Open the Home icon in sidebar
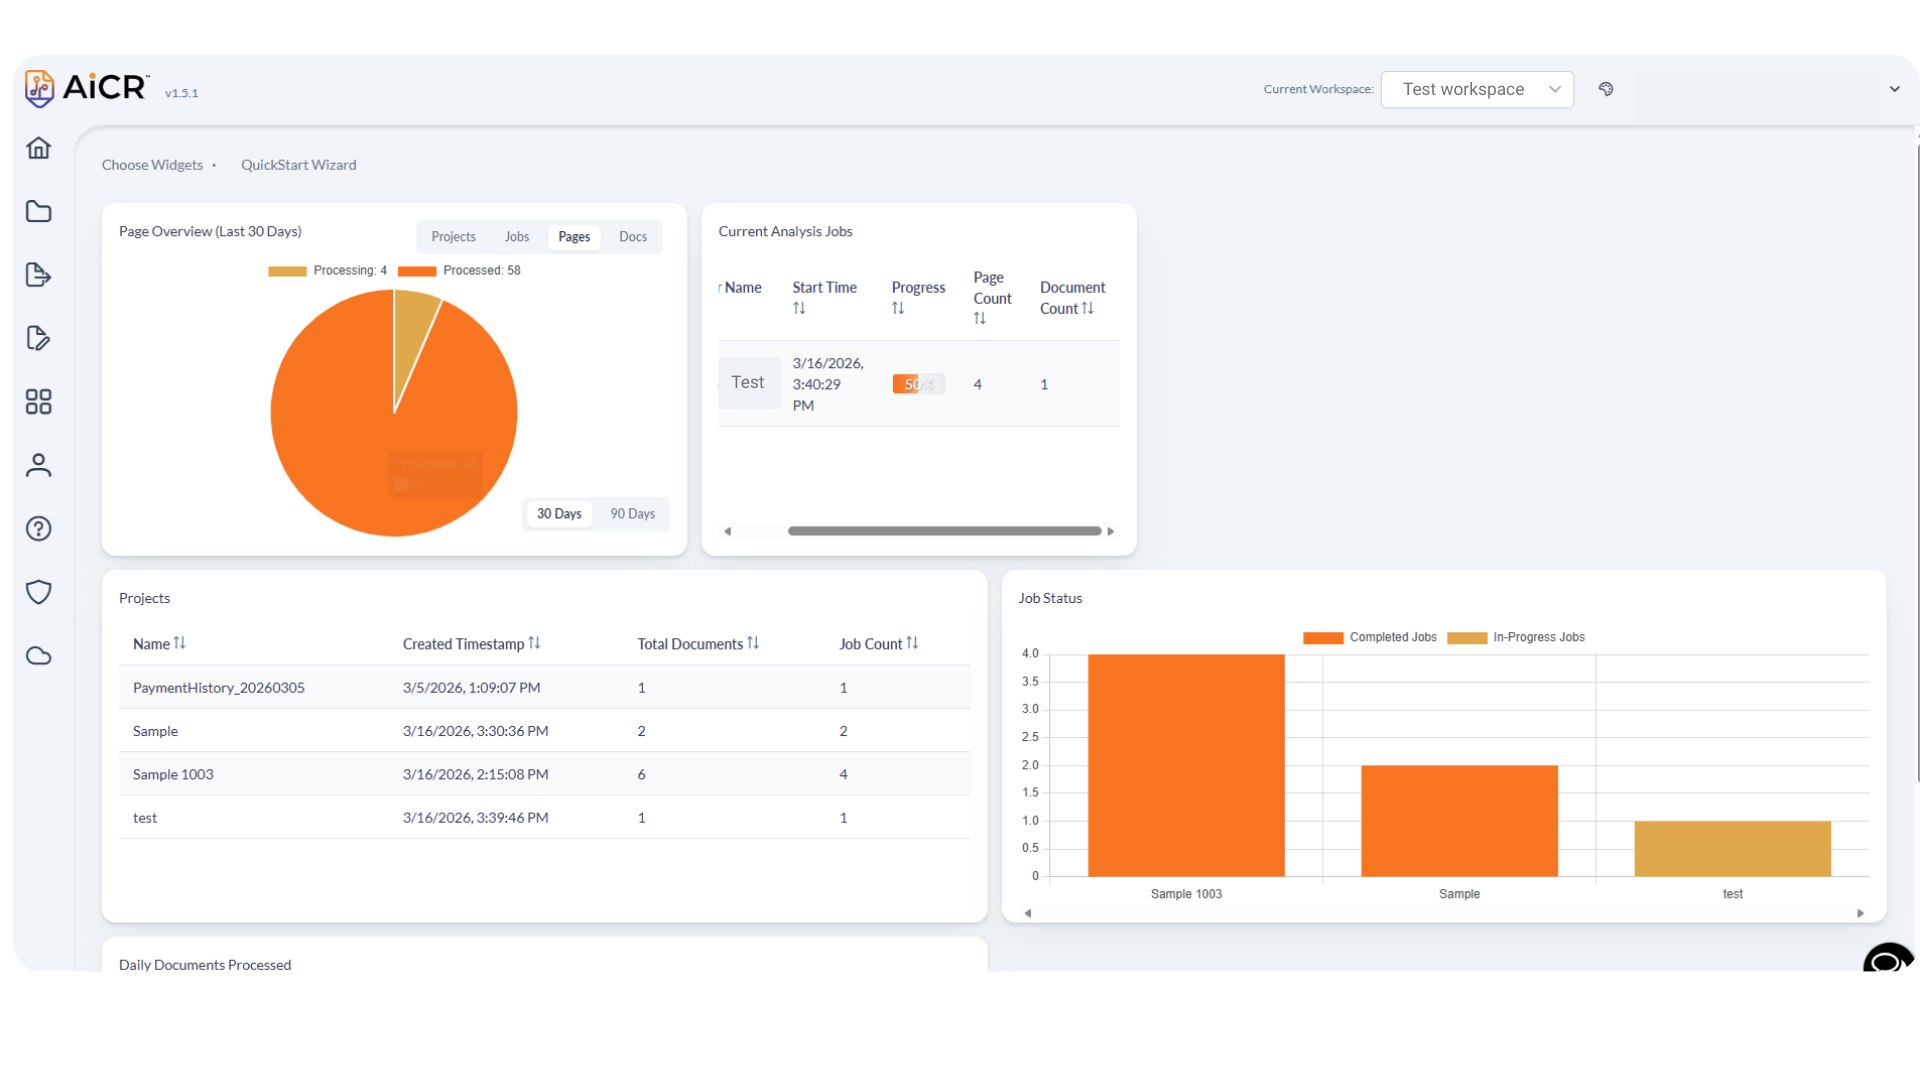 coord(38,148)
